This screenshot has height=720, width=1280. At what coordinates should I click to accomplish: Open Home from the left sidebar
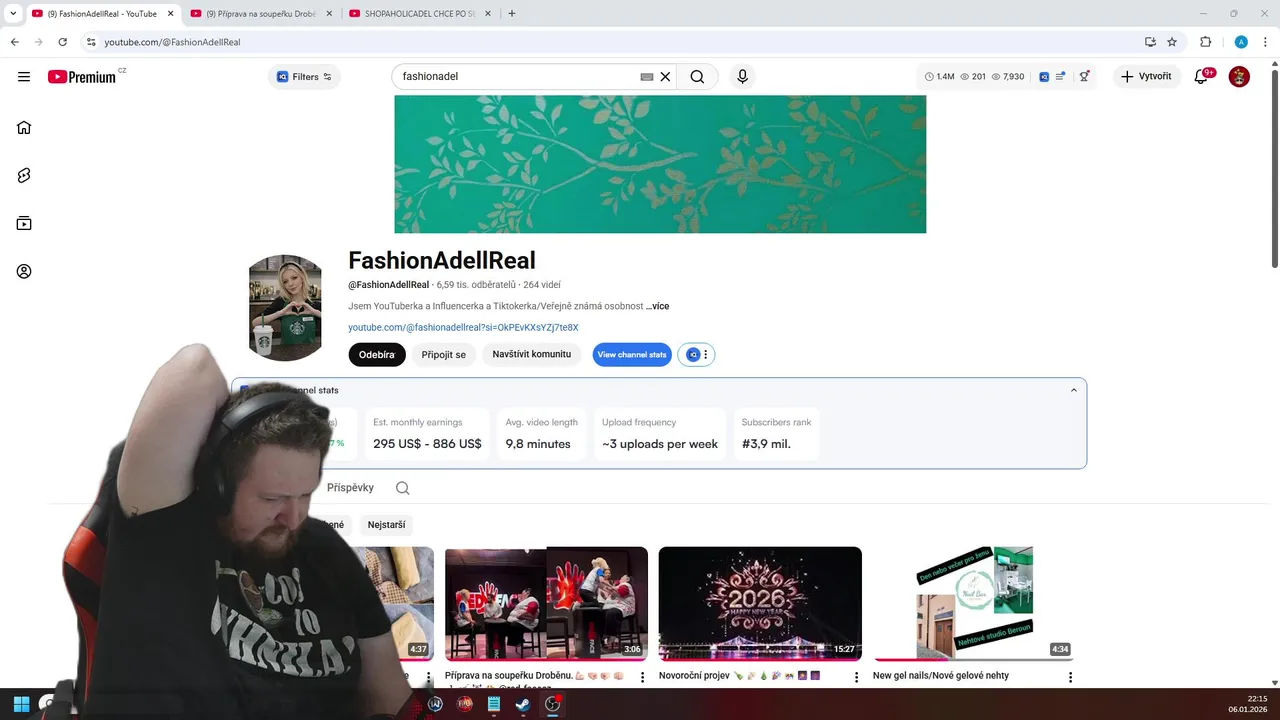coord(24,127)
